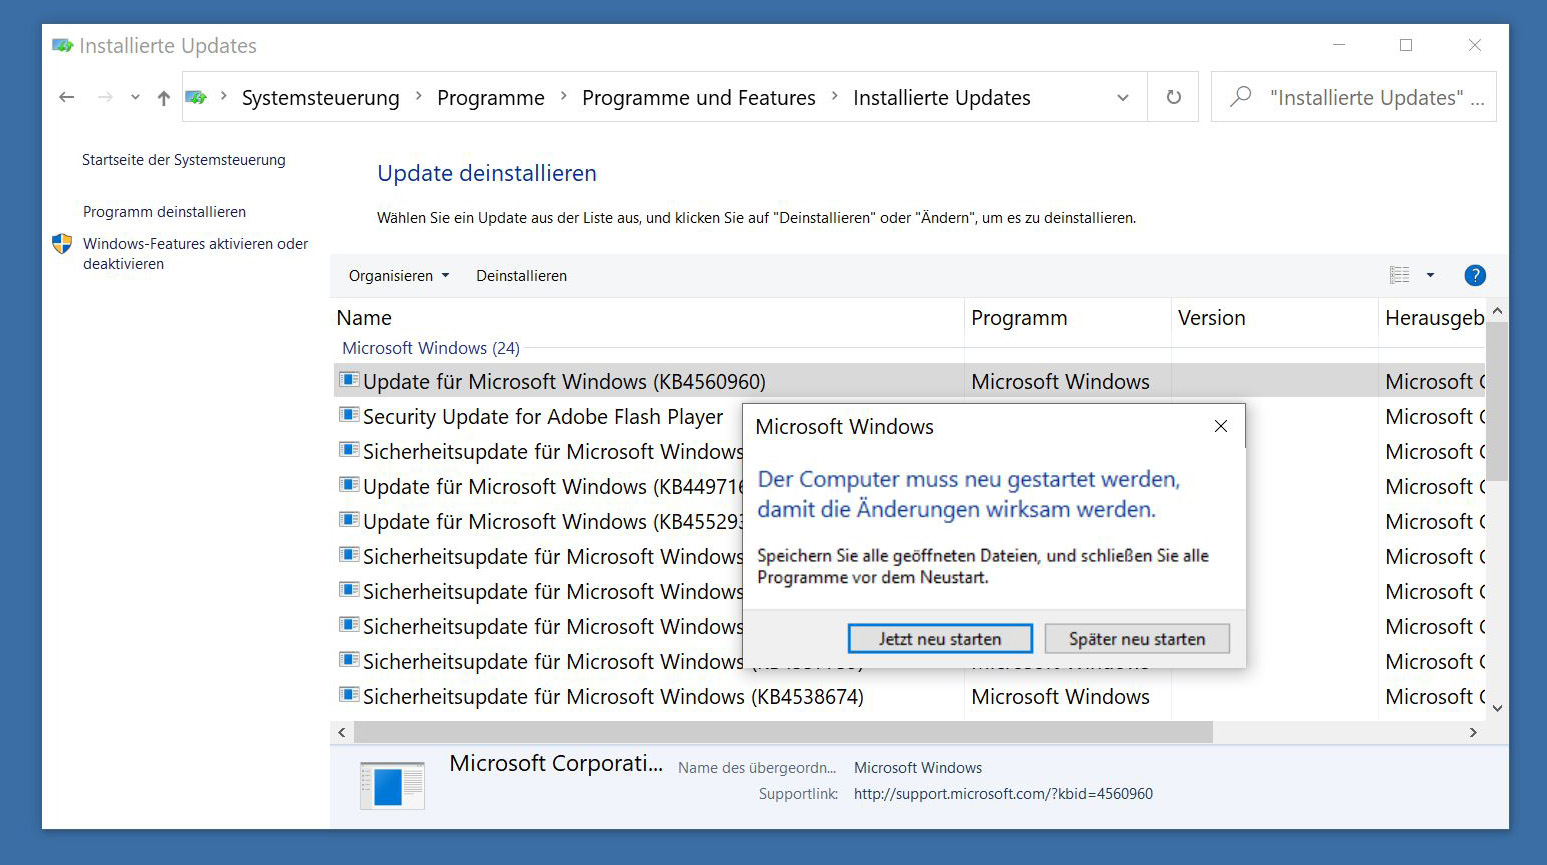Open Startseite der Systemsteuerung link
Viewport: 1547px width, 865px height.
pos(184,160)
